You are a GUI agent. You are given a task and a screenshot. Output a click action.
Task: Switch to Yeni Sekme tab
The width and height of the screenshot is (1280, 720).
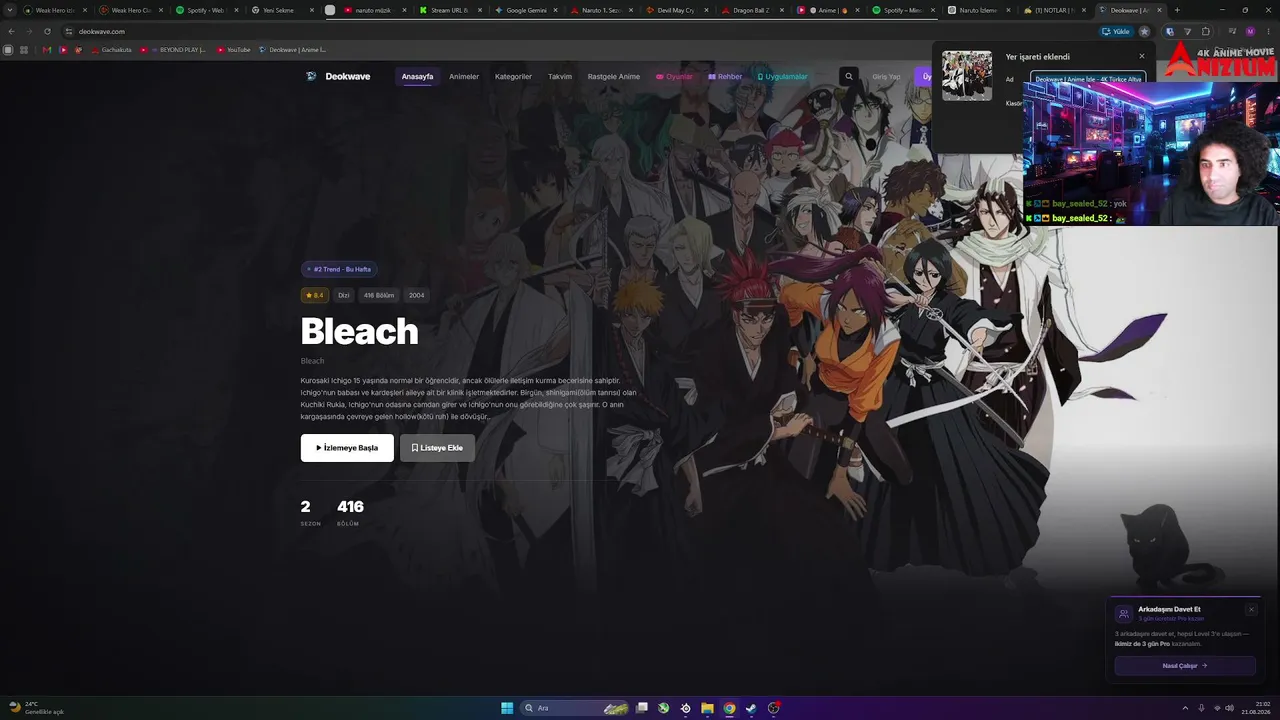pos(282,10)
